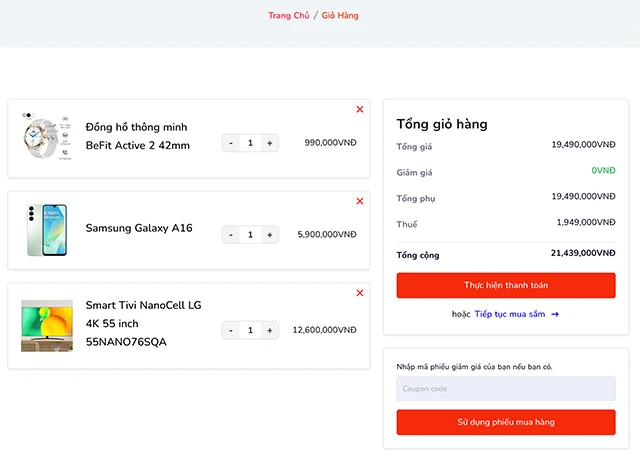Viewport: 640px width, 457px height.
Task: Remove Samsung Galaxy A16 from cart
Action: click(x=360, y=201)
